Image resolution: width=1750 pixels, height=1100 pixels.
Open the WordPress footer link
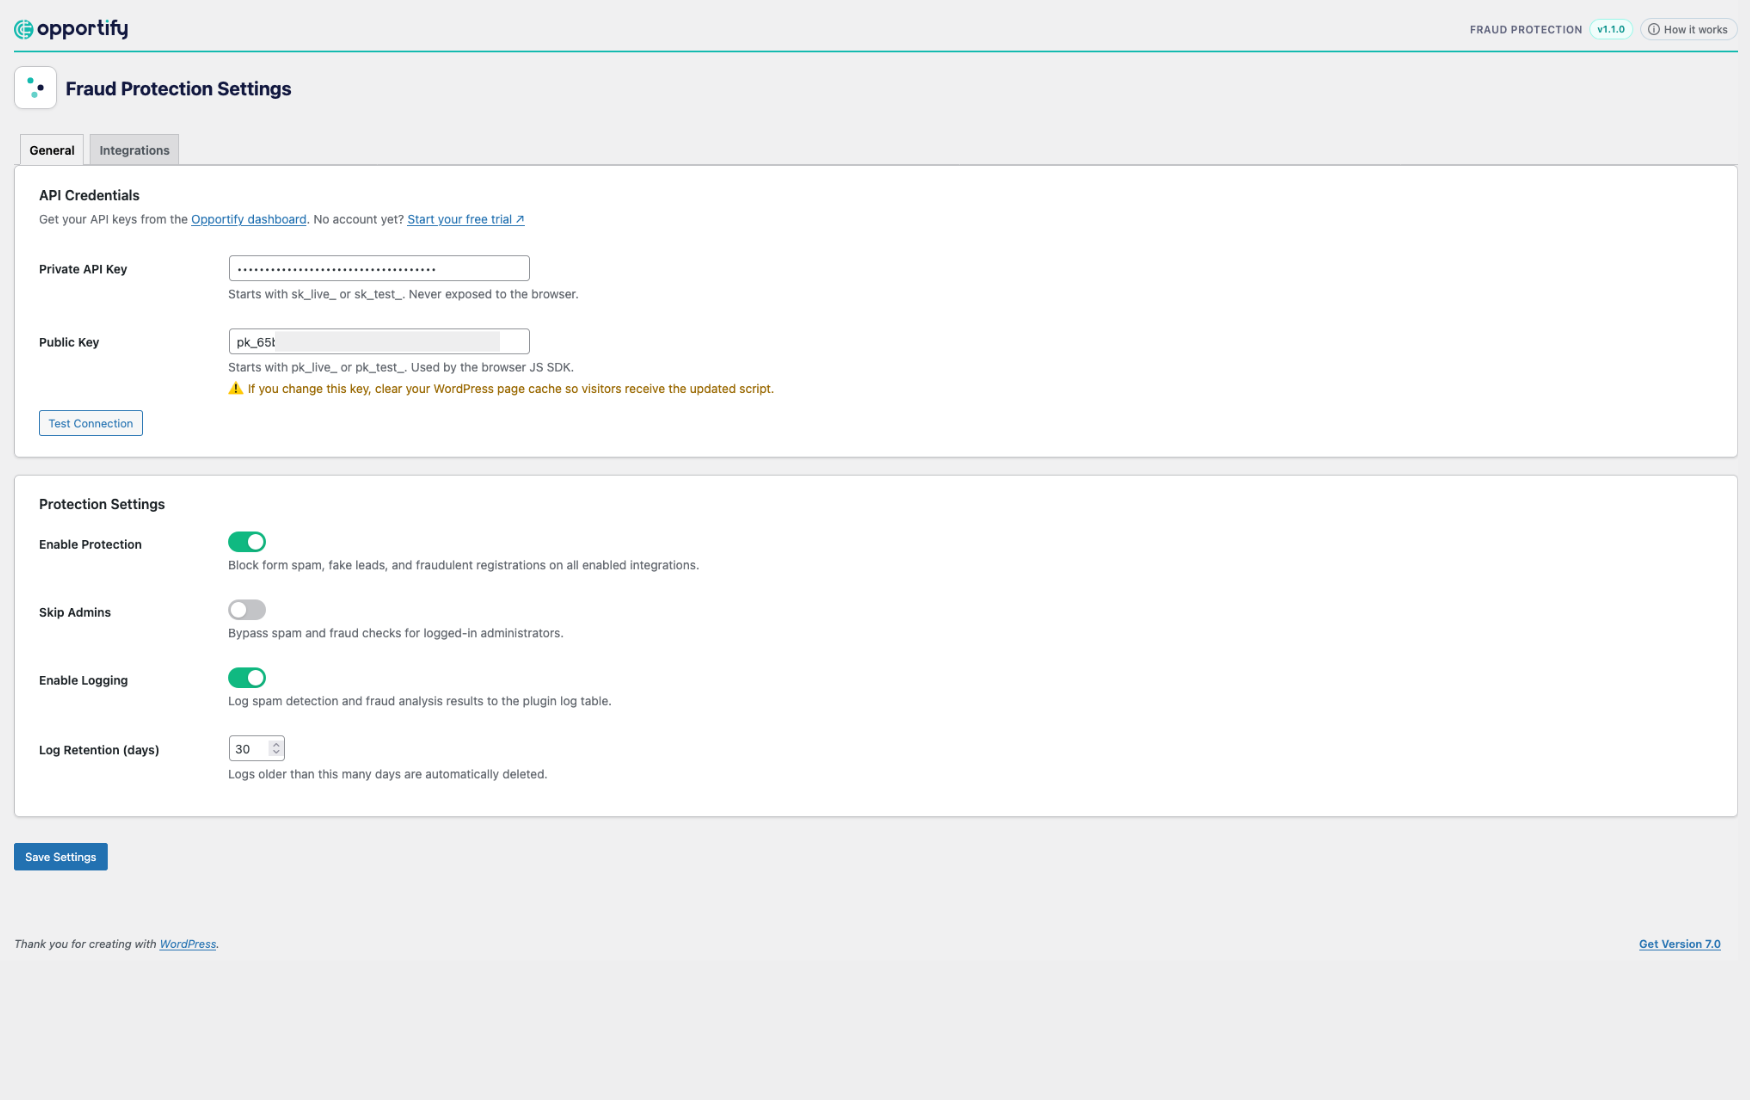coord(188,944)
